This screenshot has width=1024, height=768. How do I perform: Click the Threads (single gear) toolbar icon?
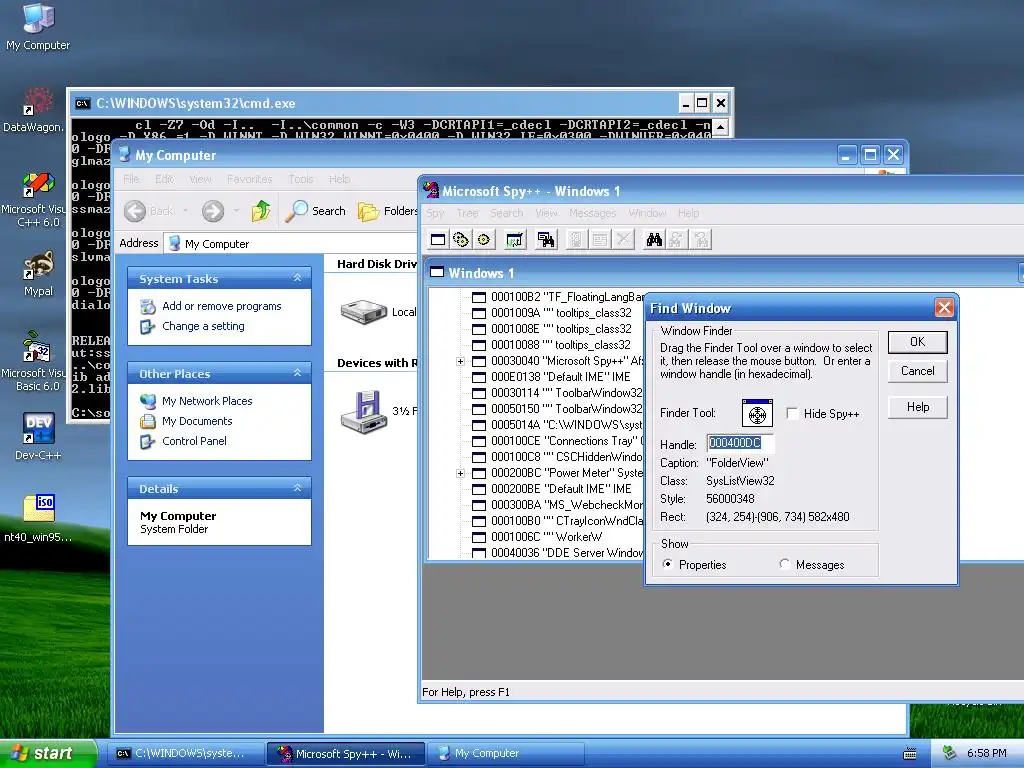[x=484, y=240]
